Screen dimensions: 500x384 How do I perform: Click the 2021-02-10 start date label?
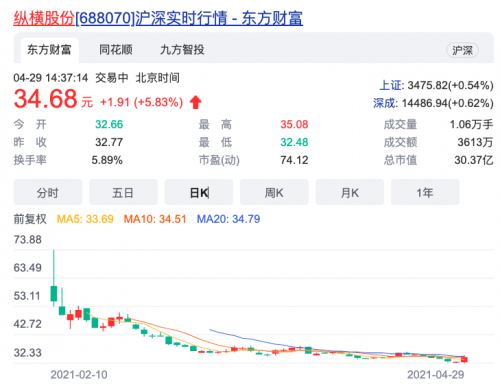79,375
